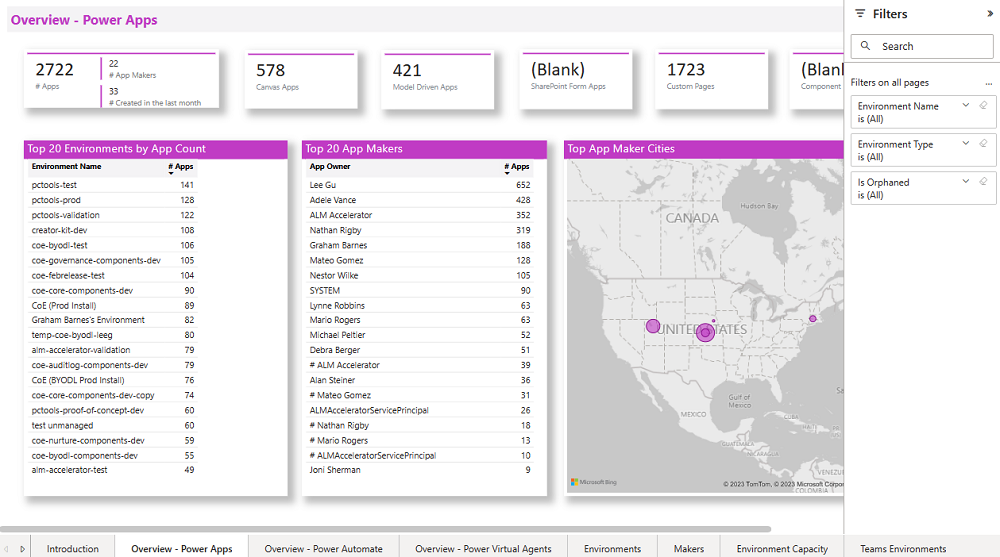Viewport: 1000px width, 557px height.
Task: Open more options for Filters on all pages
Action: [988, 83]
